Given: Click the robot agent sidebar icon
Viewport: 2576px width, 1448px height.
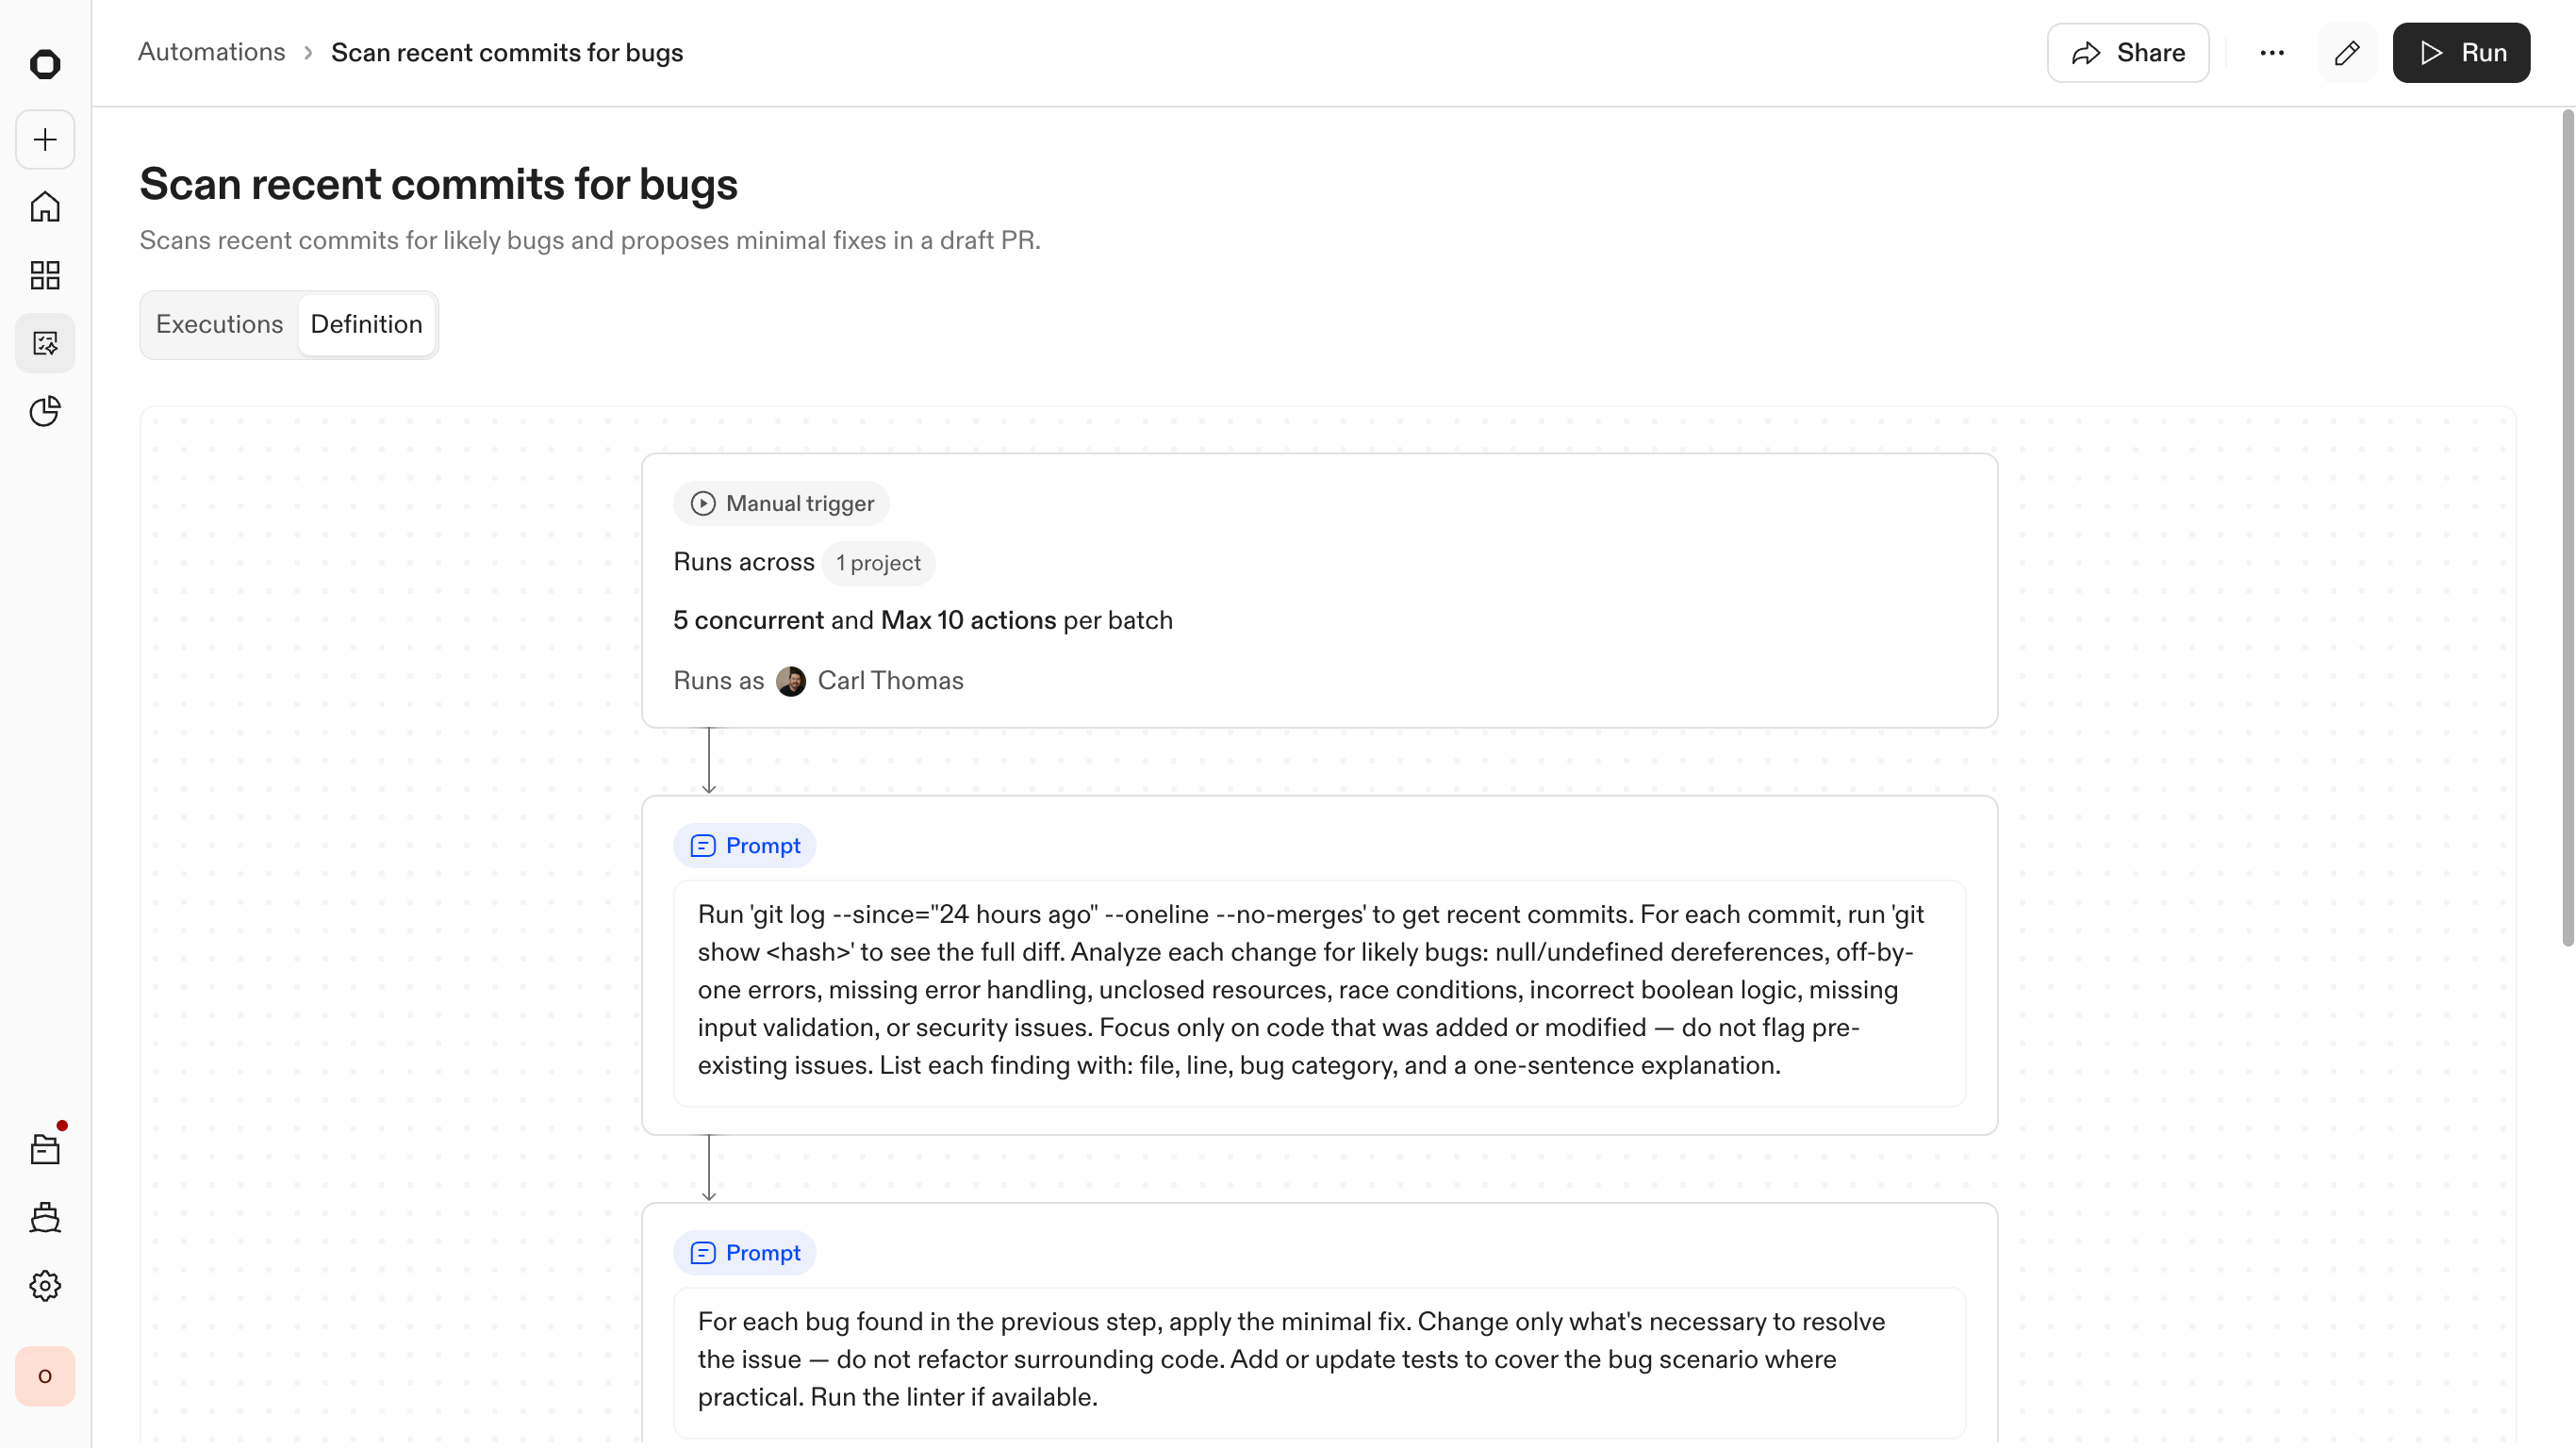Looking at the screenshot, I should coord(45,1218).
